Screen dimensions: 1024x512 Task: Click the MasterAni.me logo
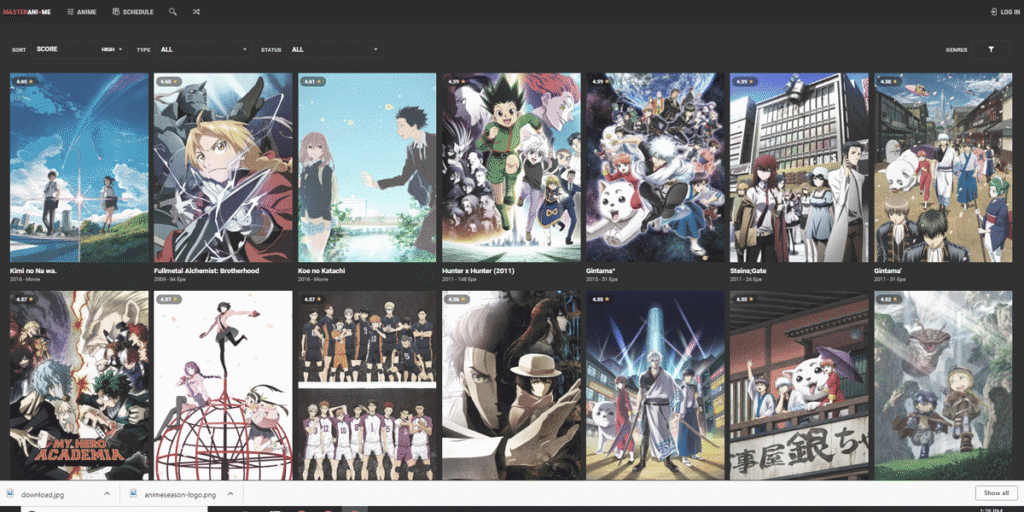coord(26,12)
